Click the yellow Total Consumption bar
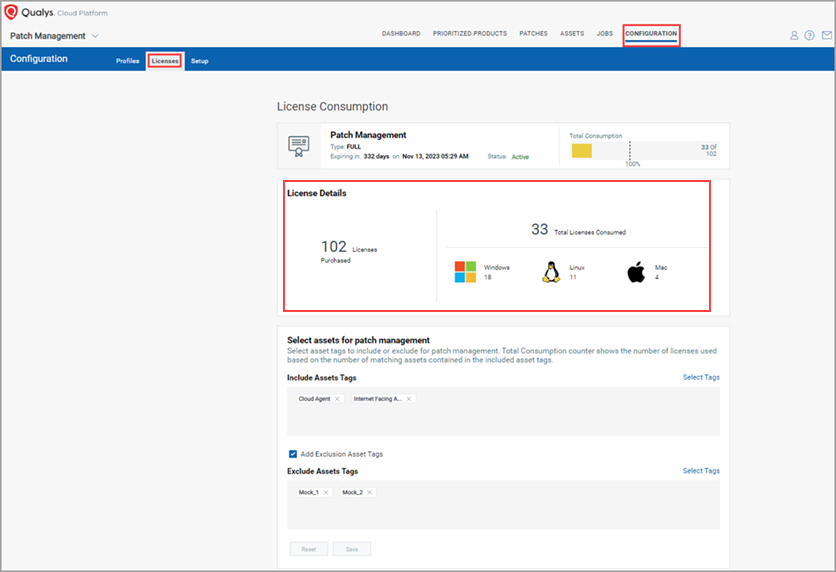The width and height of the screenshot is (836, 572). pos(582,151)
